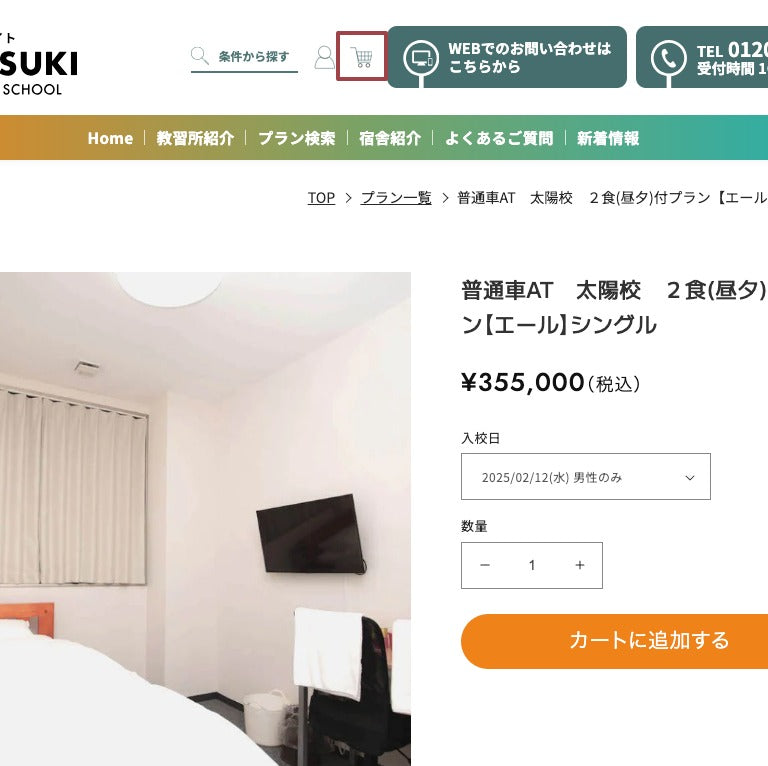Click the chevron arrow of 入校日 selector
Image resolution: width=768 pixels, height=766 pixels.
(x=690, y=478)
